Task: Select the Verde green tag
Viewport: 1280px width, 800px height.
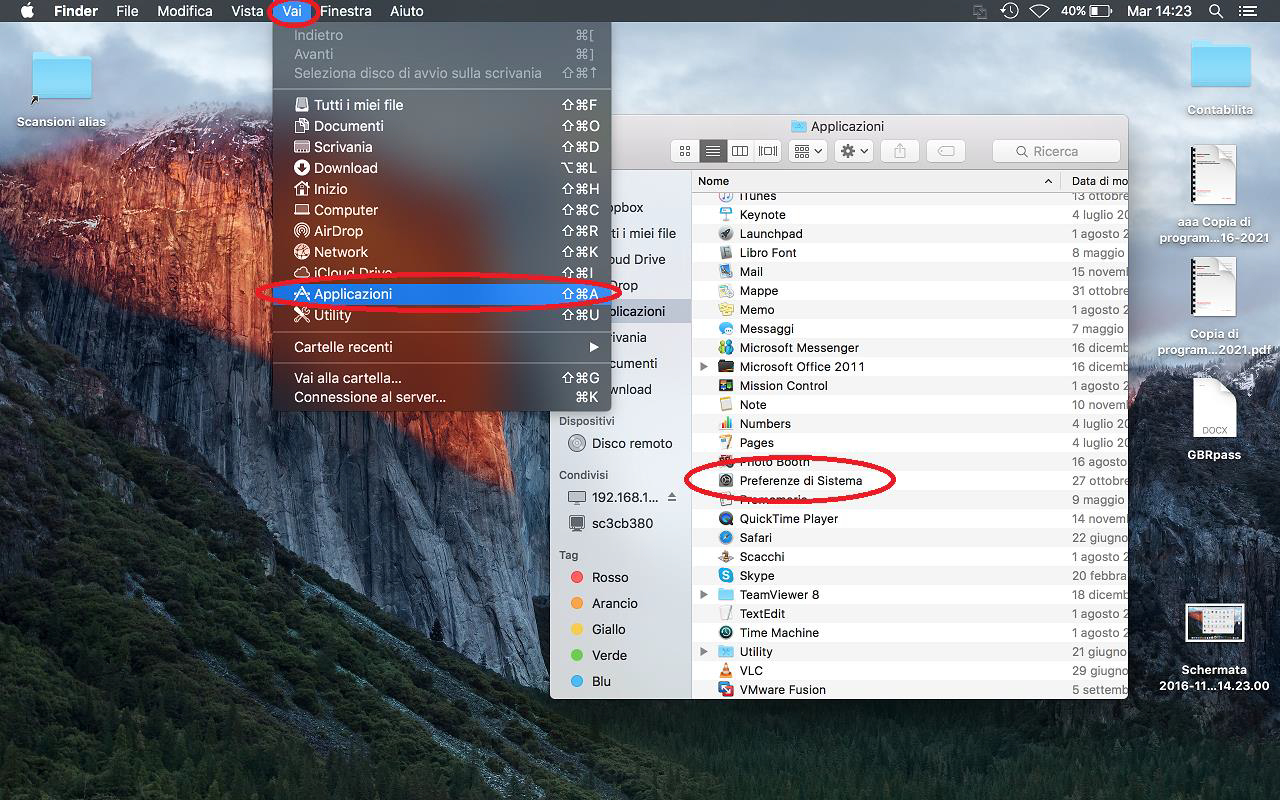Action: [620, 655]
